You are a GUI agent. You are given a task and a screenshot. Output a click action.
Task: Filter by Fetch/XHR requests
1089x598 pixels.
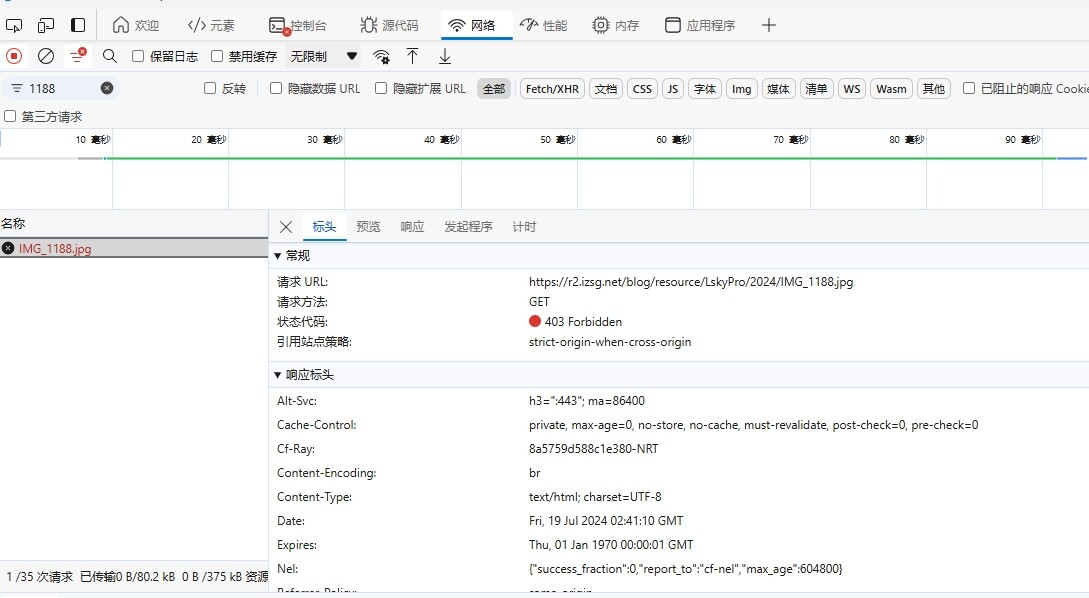pos(552,89)
